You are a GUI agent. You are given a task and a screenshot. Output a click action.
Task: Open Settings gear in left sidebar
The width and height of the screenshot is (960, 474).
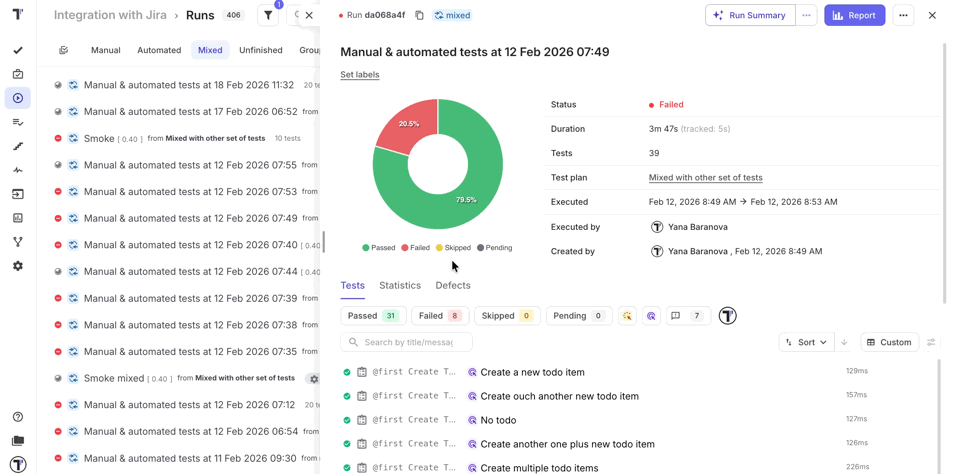18,266
